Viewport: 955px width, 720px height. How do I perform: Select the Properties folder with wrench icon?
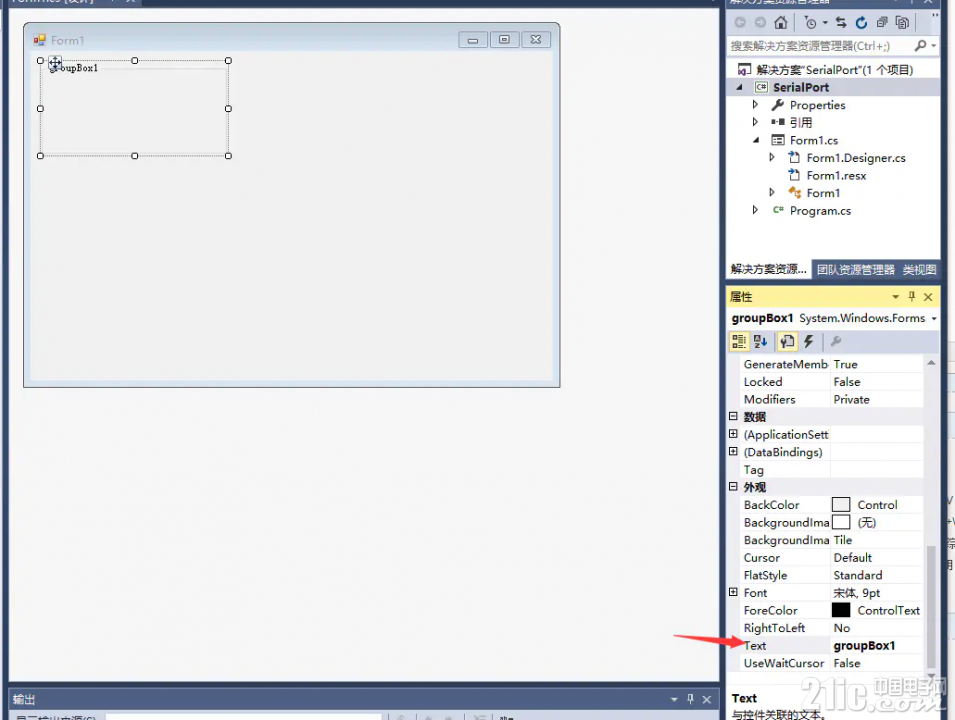(817, 105)
